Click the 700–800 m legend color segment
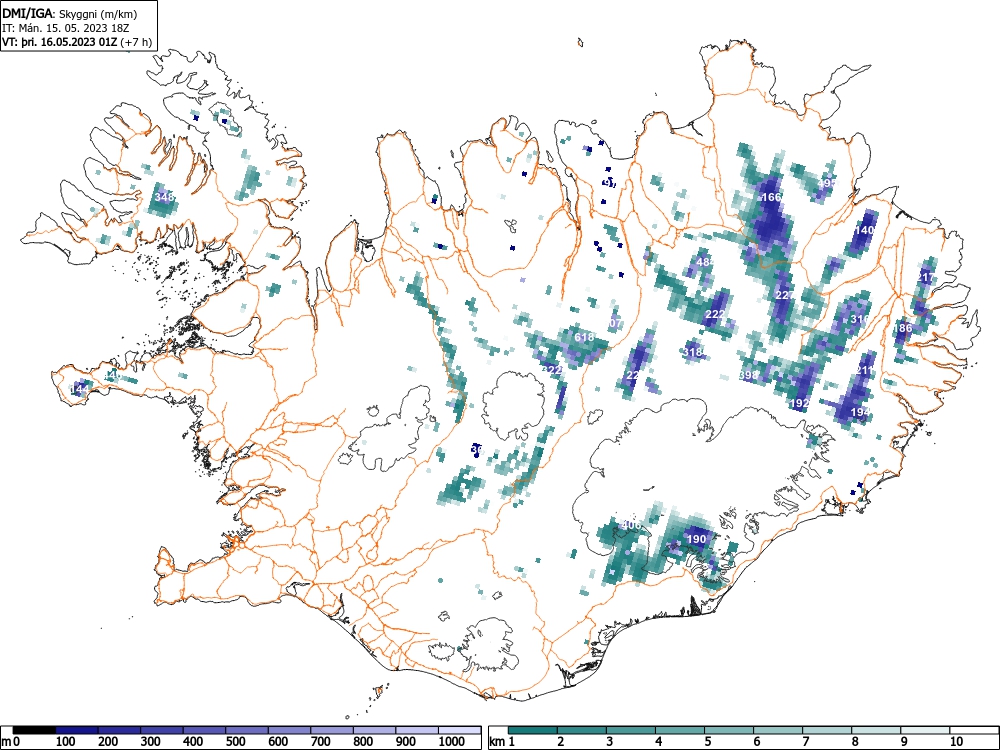 332,730
